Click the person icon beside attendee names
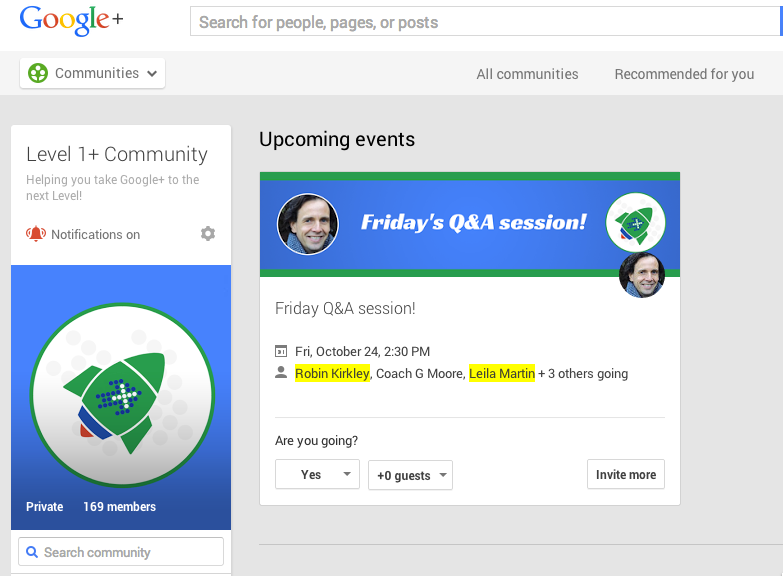The height and width of the screenshot is (576, 783). (x=281, y=373)
